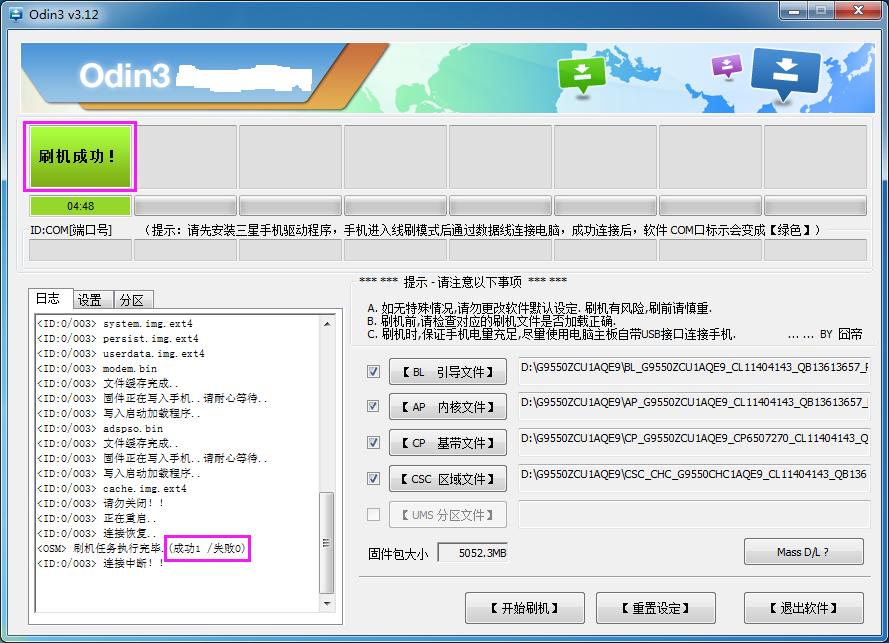Select log line userdata.img.ext4
Image resolution: width=889 pixels, height=643 pixels.
(121, 353)
